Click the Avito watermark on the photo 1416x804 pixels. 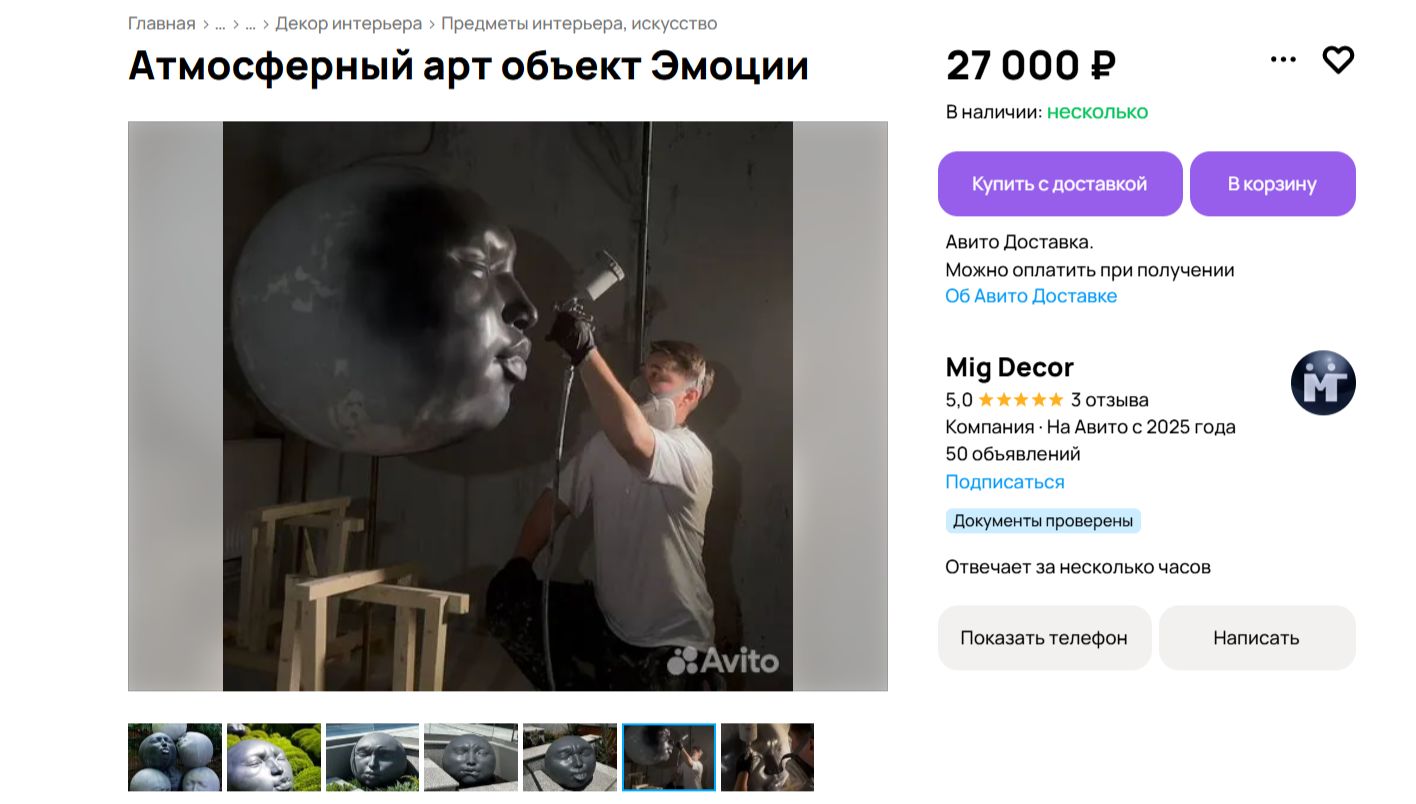point(723,660)
